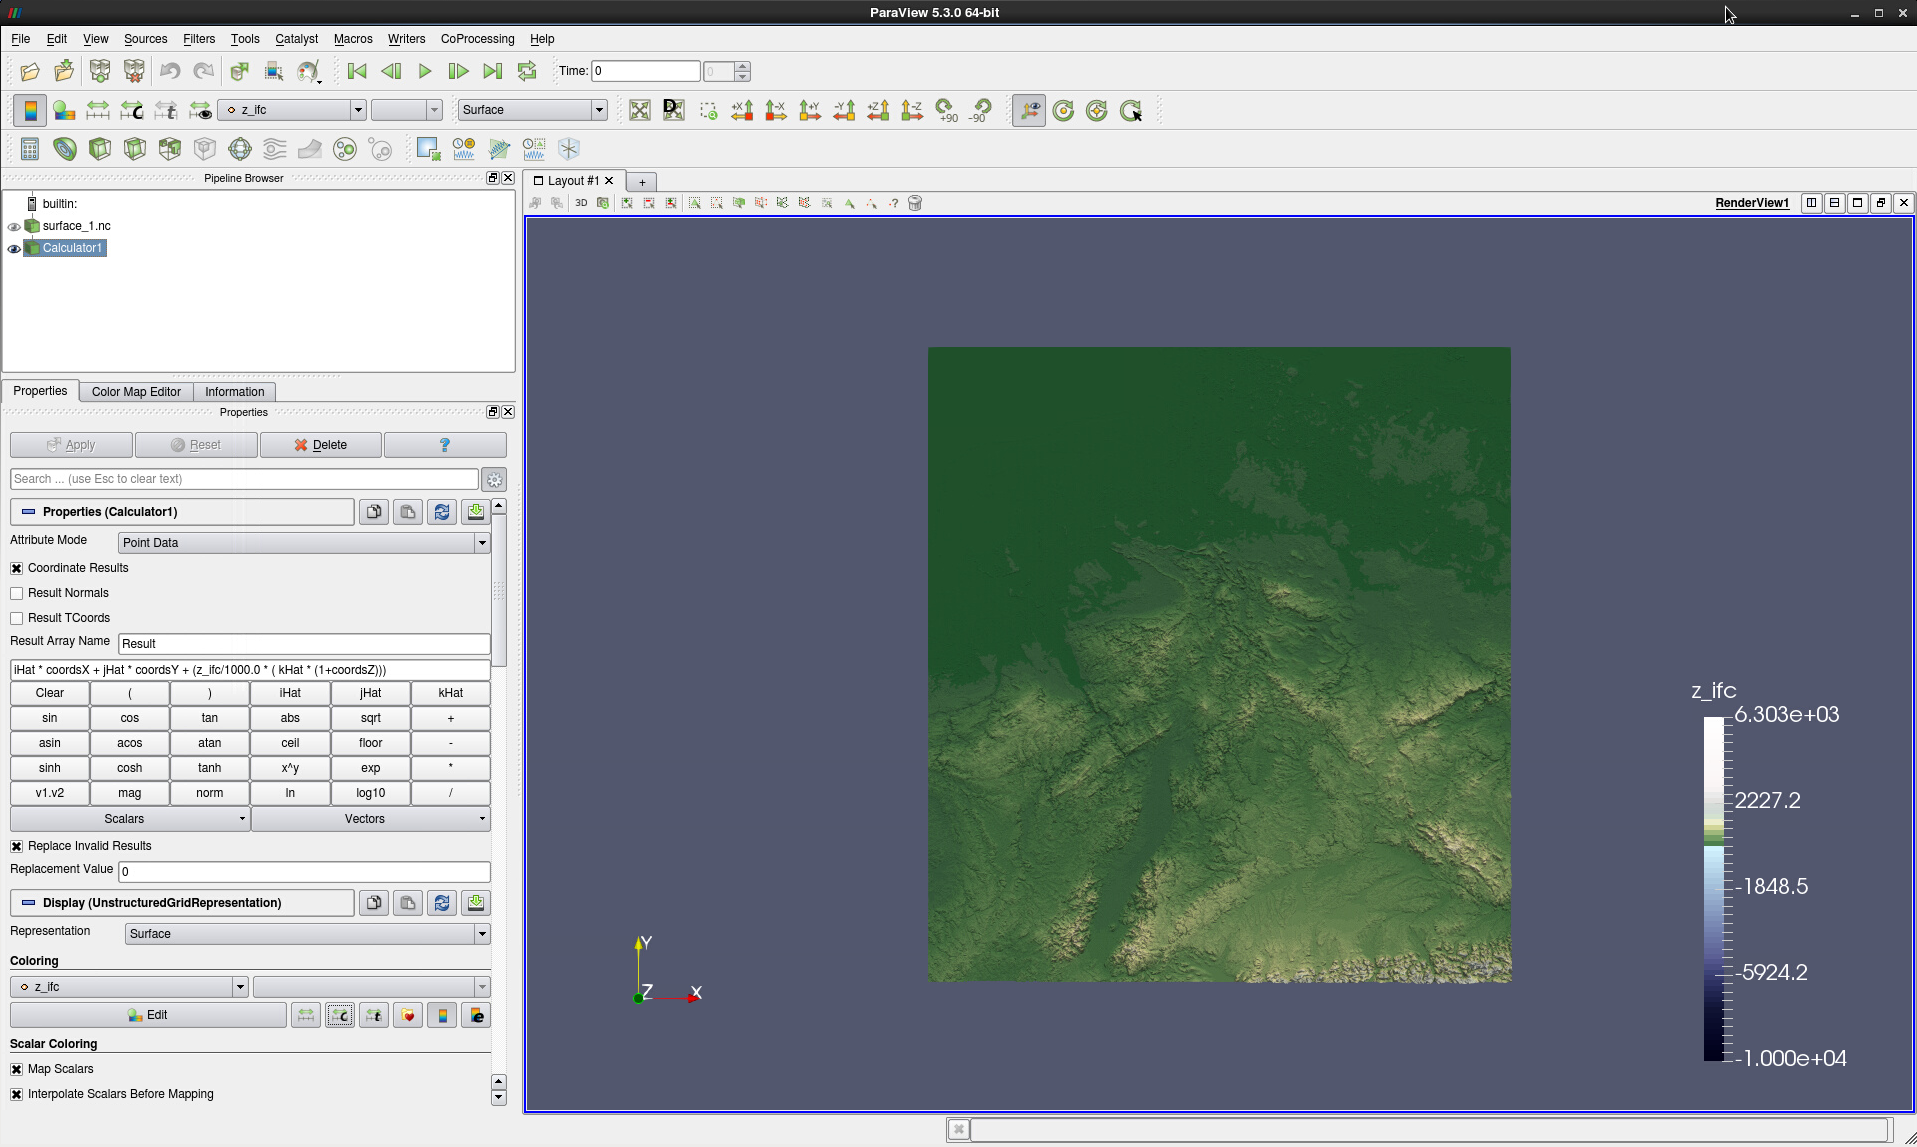
Task: Open the Attribute Mode dropdown
Action: (x=303, y=543)
